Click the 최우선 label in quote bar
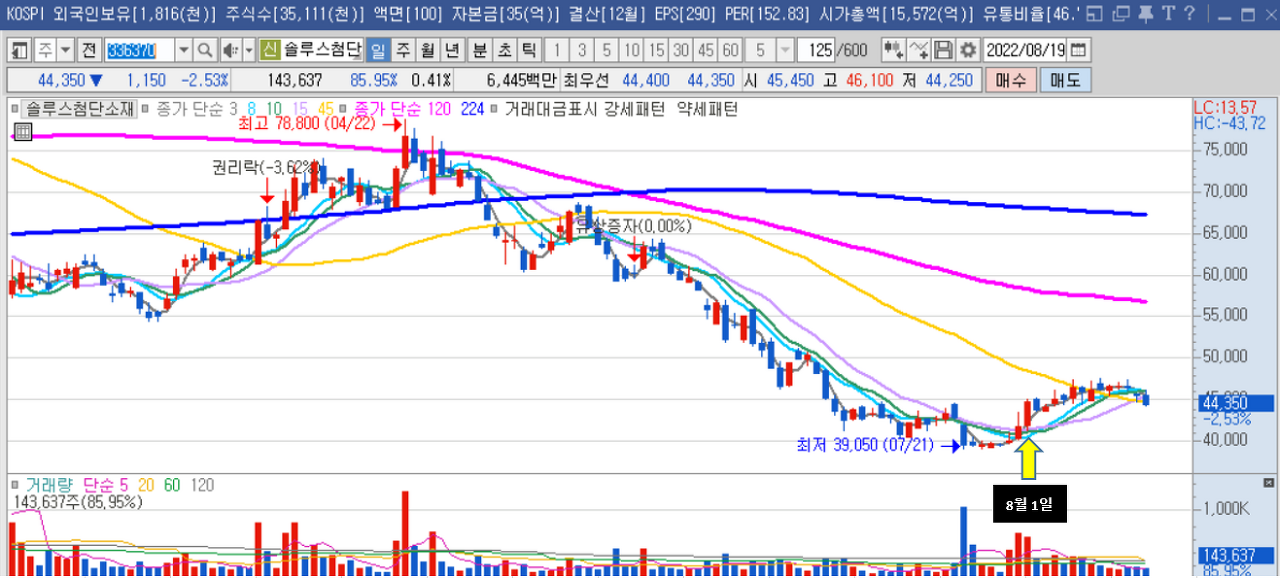Screen dimensions: 1280x578 coord(586,80)
